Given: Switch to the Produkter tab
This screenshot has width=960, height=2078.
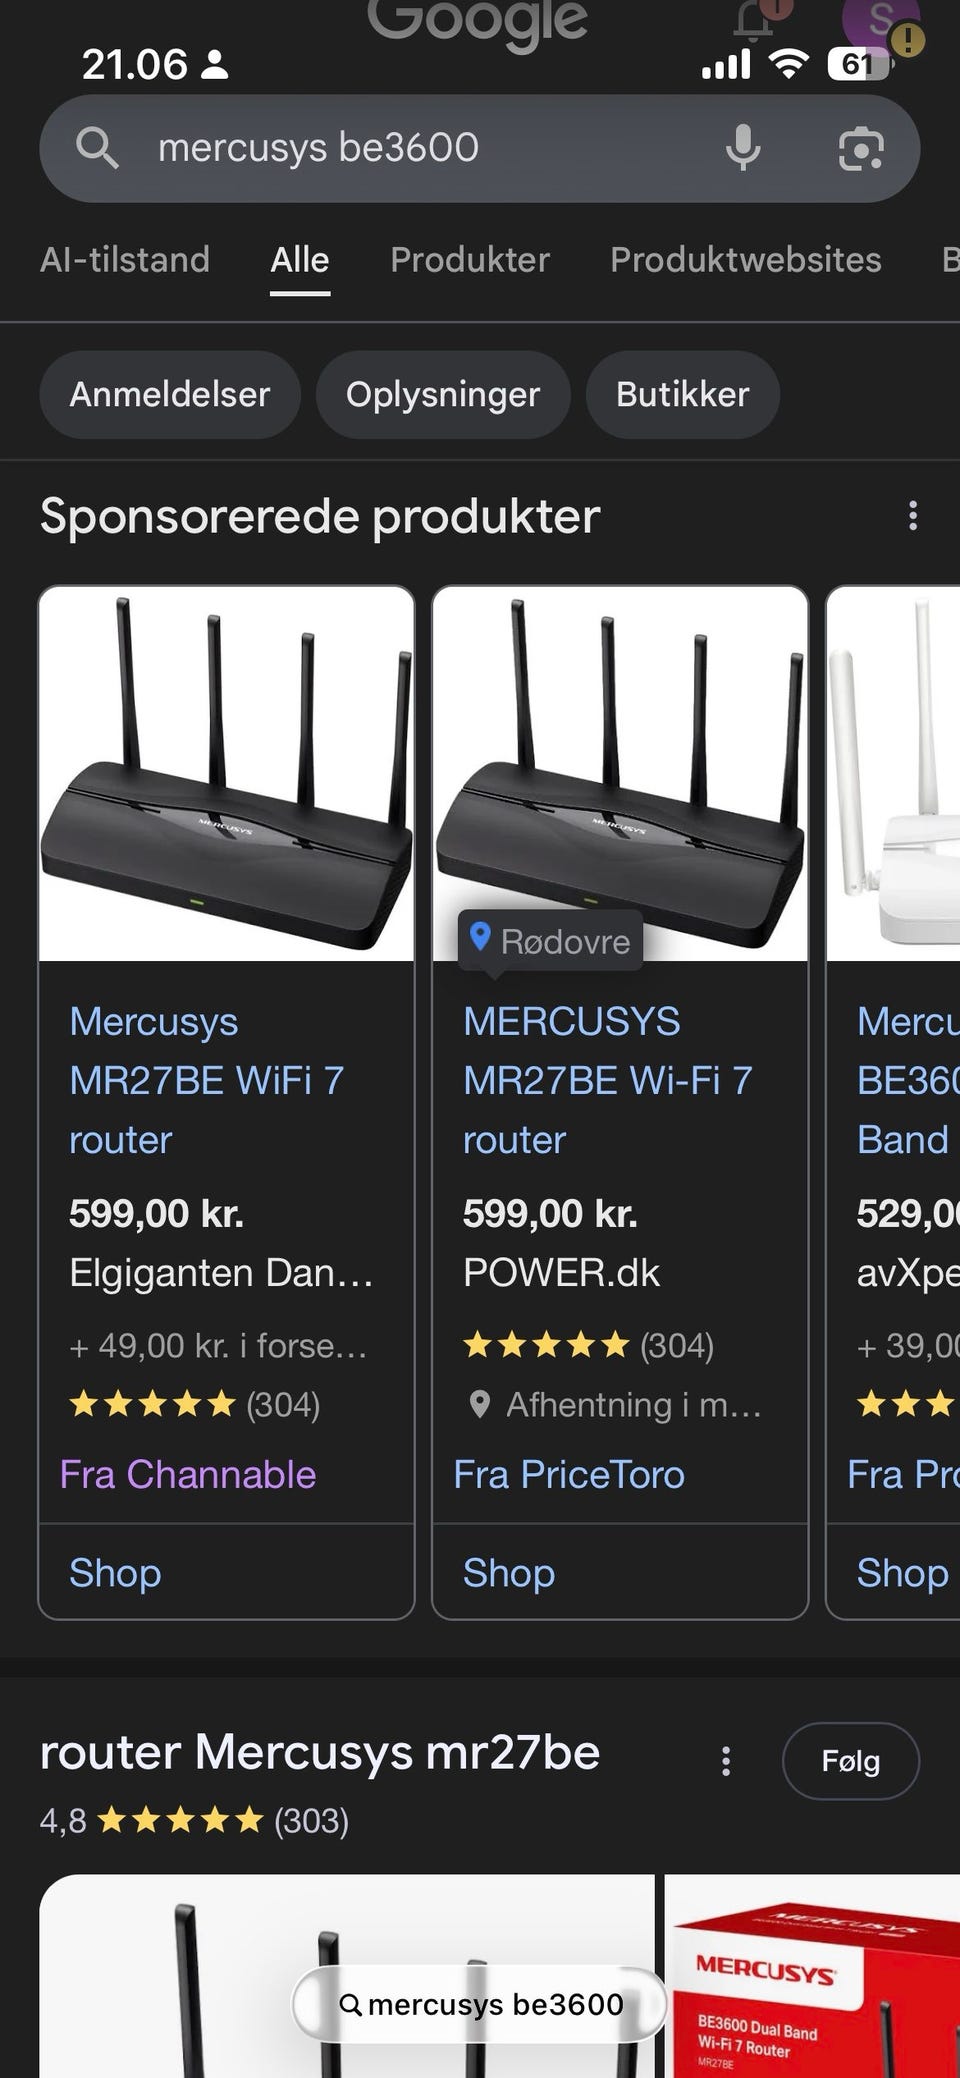Looking at the screenshot, I should pyautogui.click(x=470, y=260).
